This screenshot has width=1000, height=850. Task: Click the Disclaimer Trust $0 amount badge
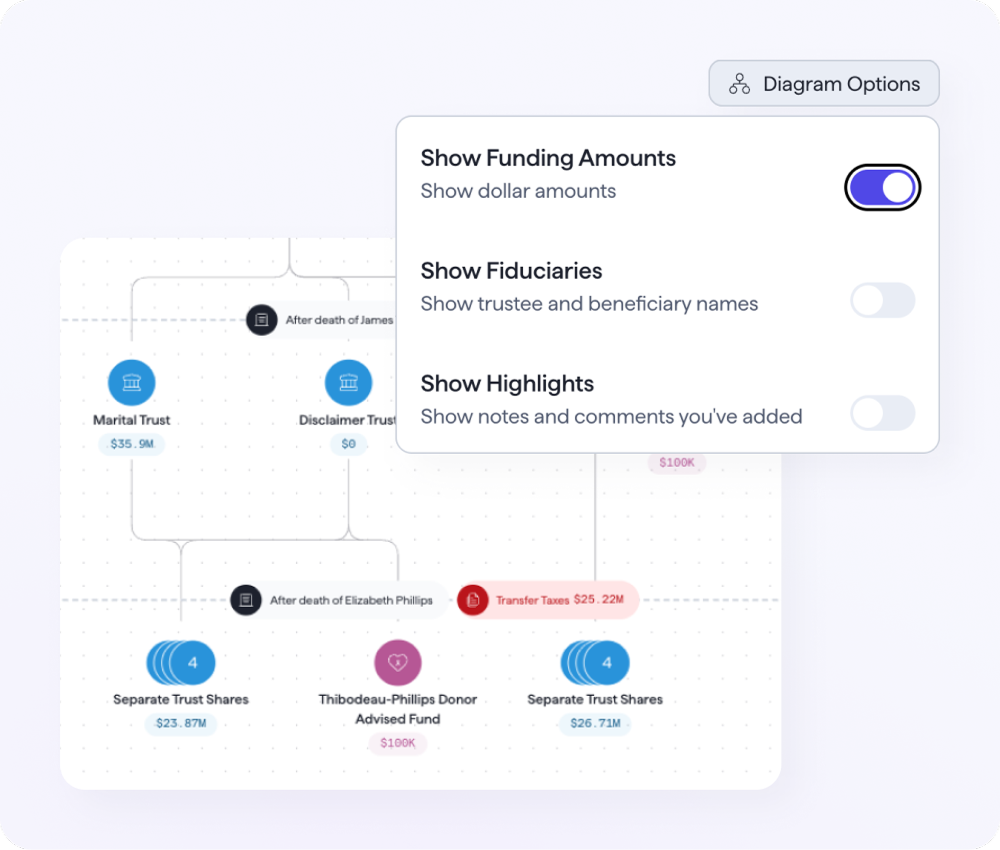348,443
